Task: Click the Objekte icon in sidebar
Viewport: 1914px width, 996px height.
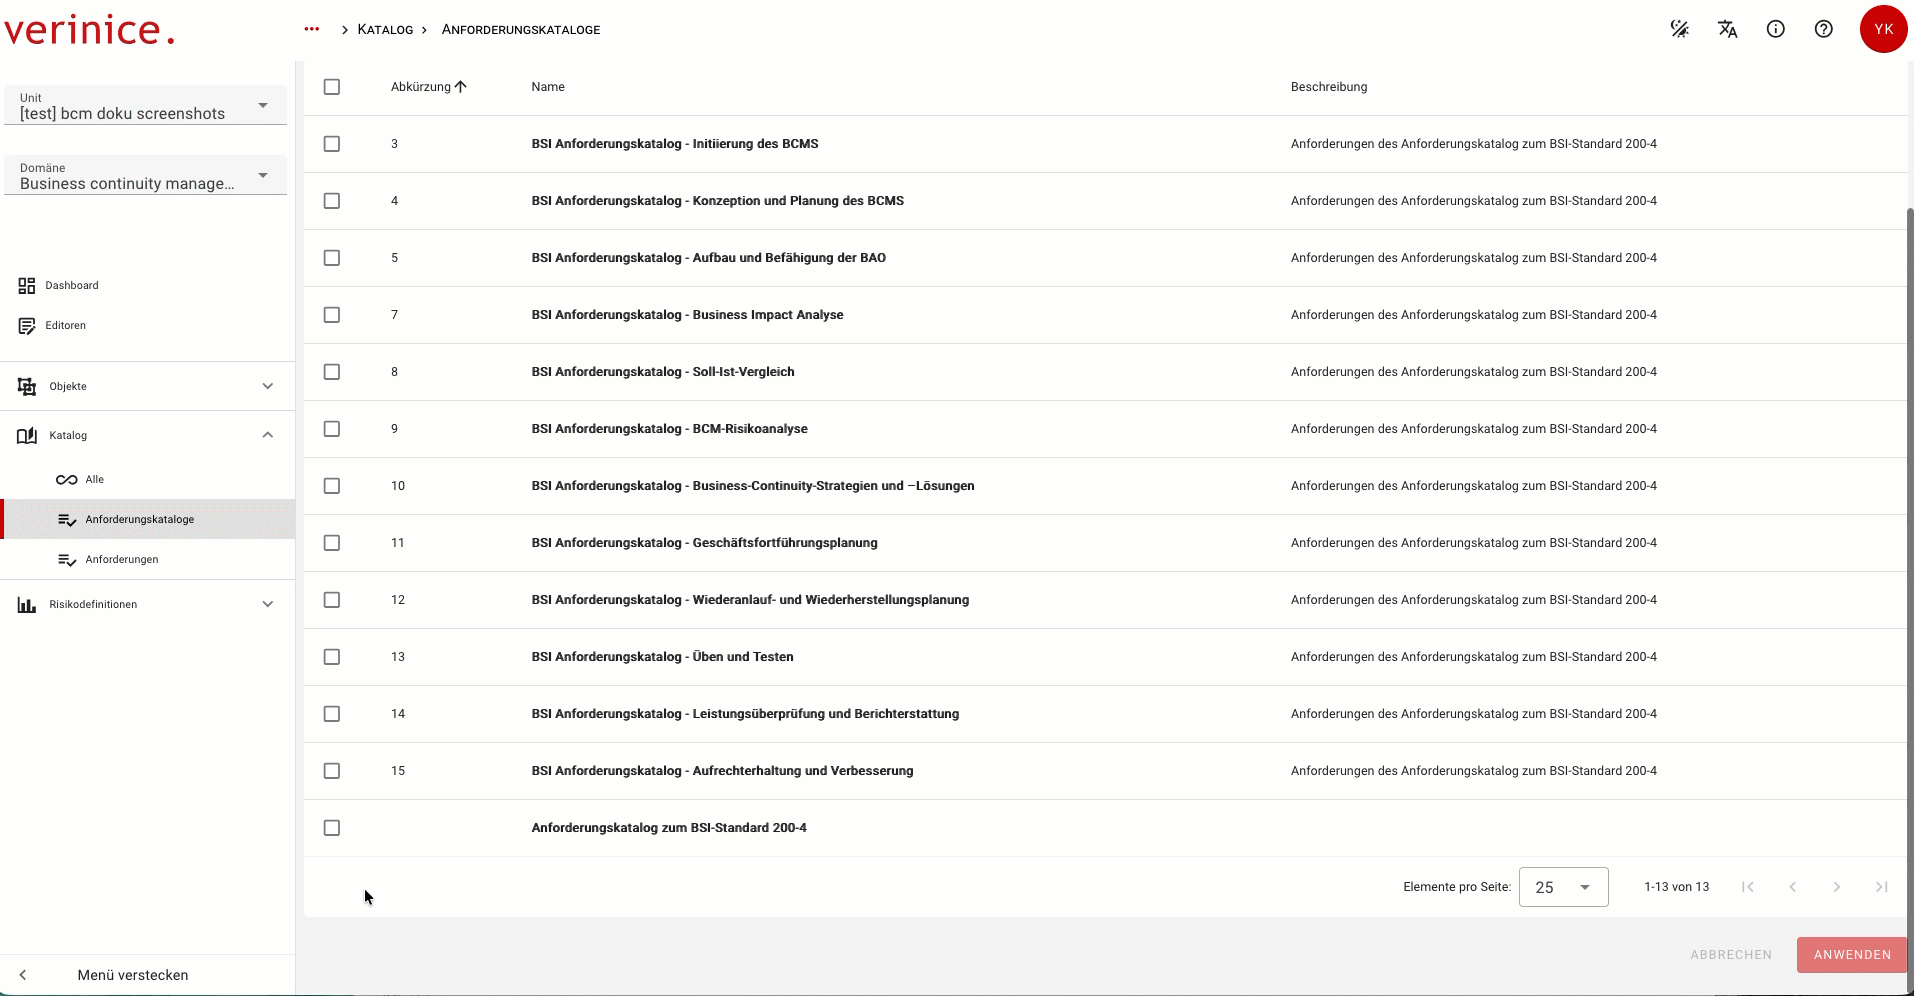Action: [x=27, y=387]
